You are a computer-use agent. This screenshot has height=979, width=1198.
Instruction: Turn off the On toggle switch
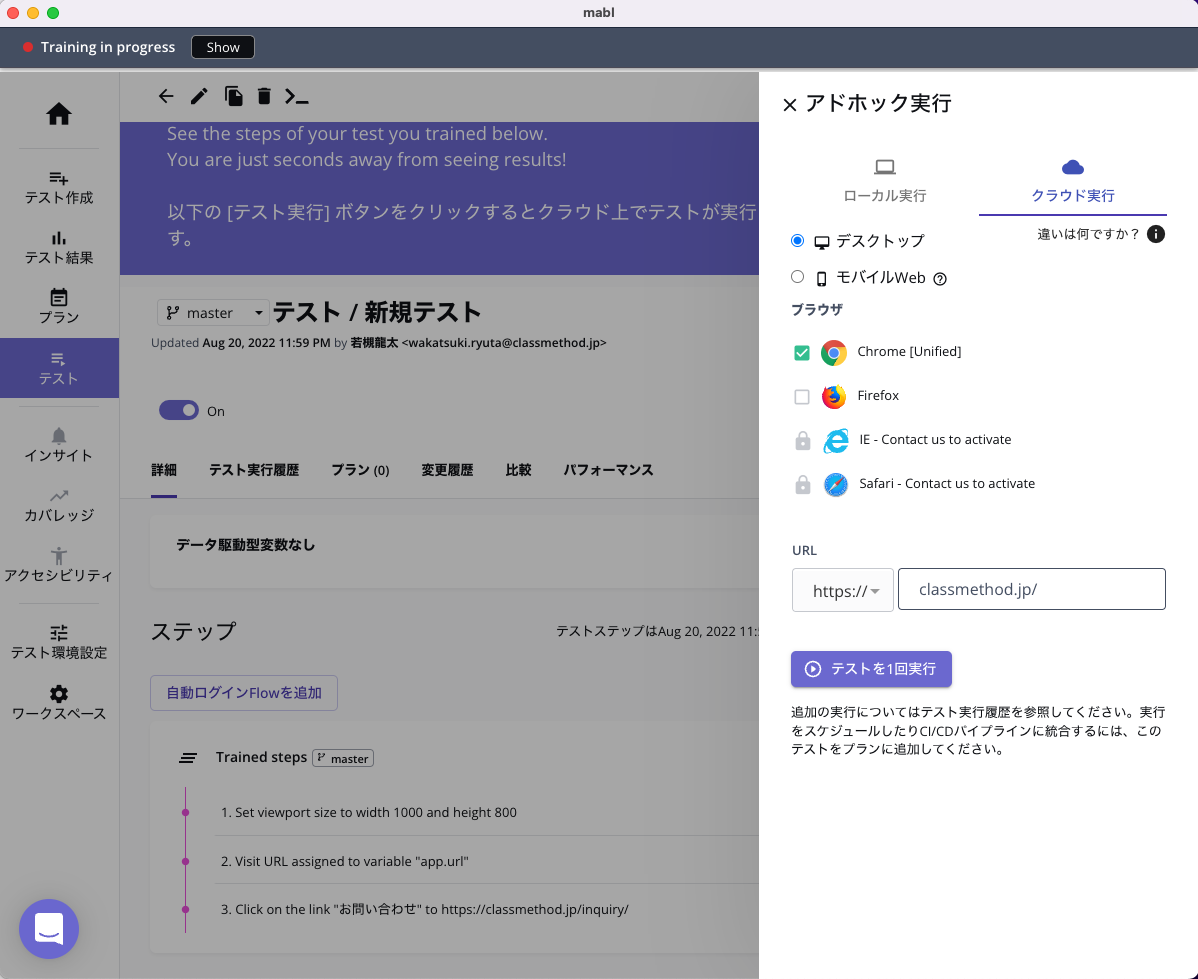[179, 410]
